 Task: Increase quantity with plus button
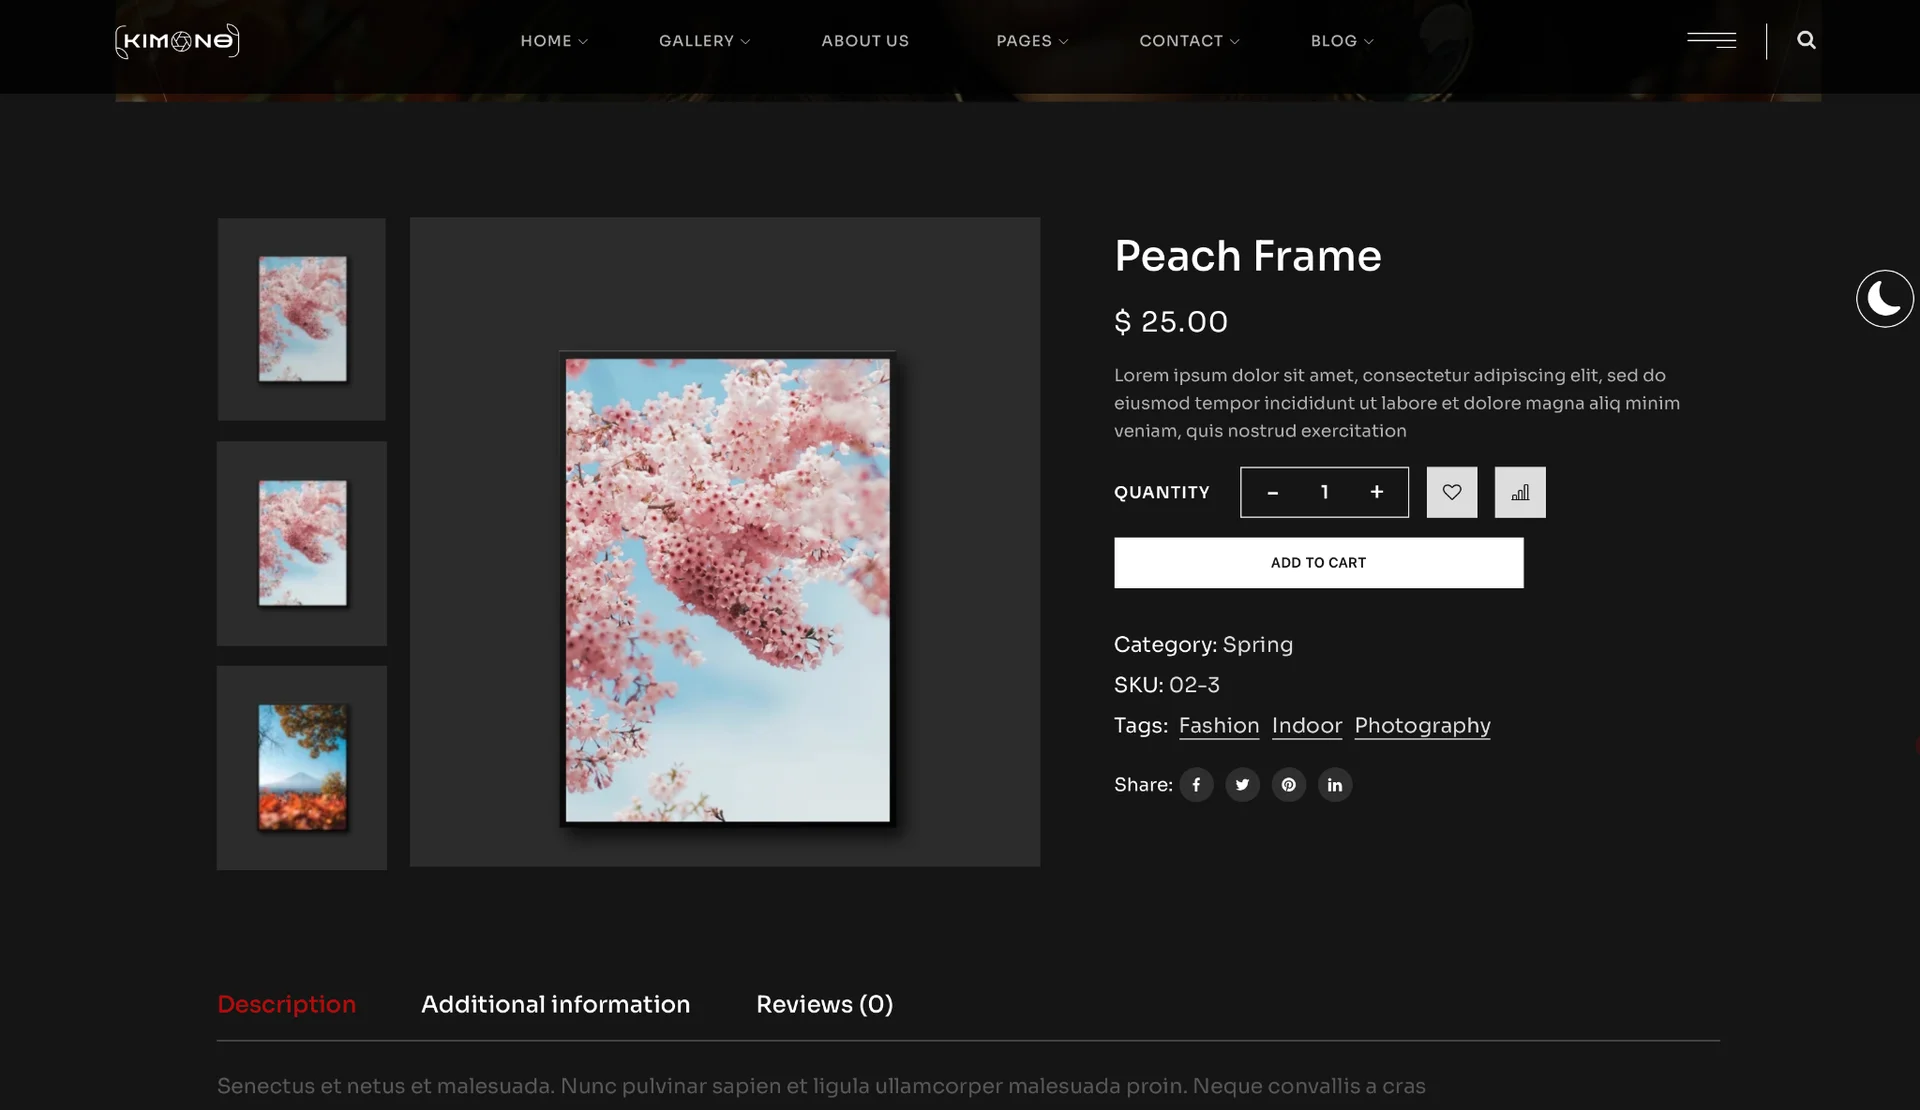coord(1376,492)
